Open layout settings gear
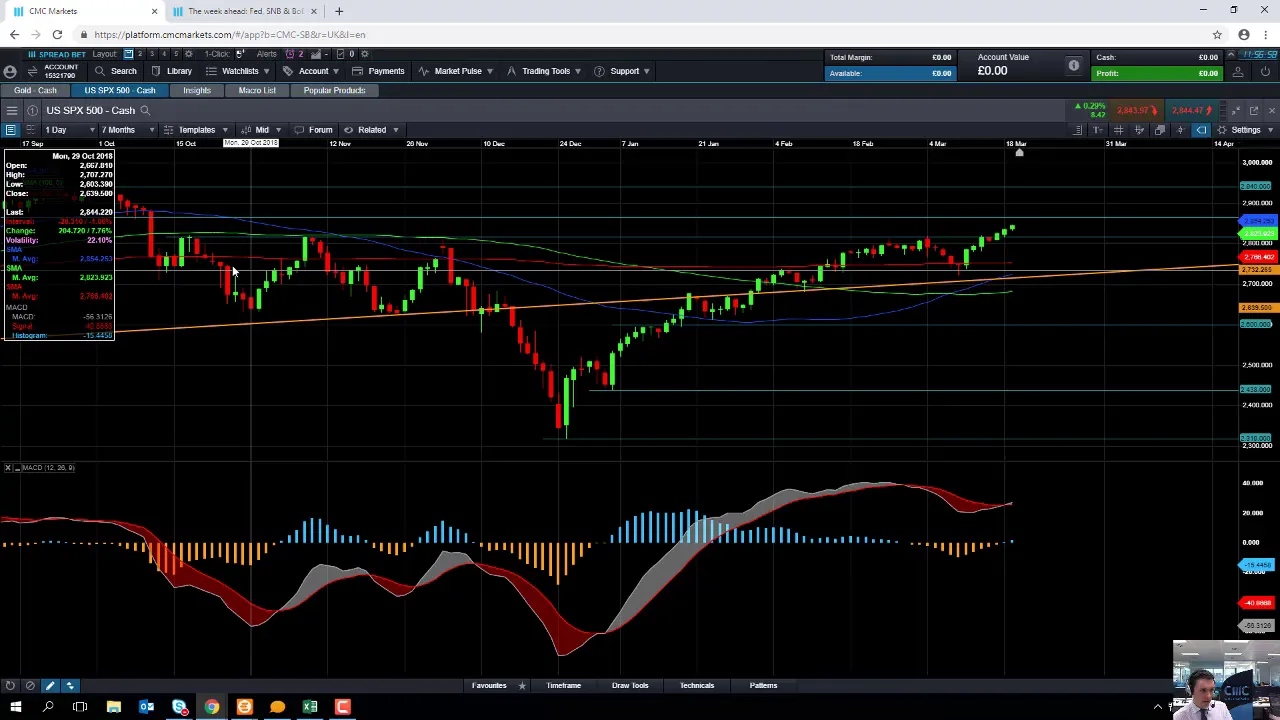 (x=188, y=54)
